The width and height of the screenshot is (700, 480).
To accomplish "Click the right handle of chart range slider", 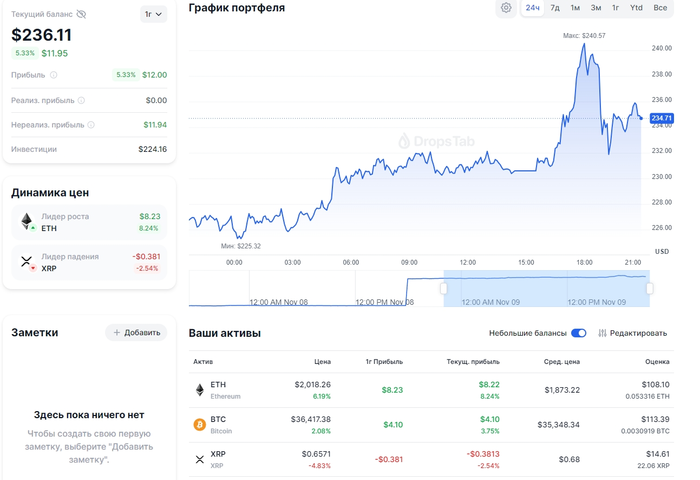I will pos(649,288).
